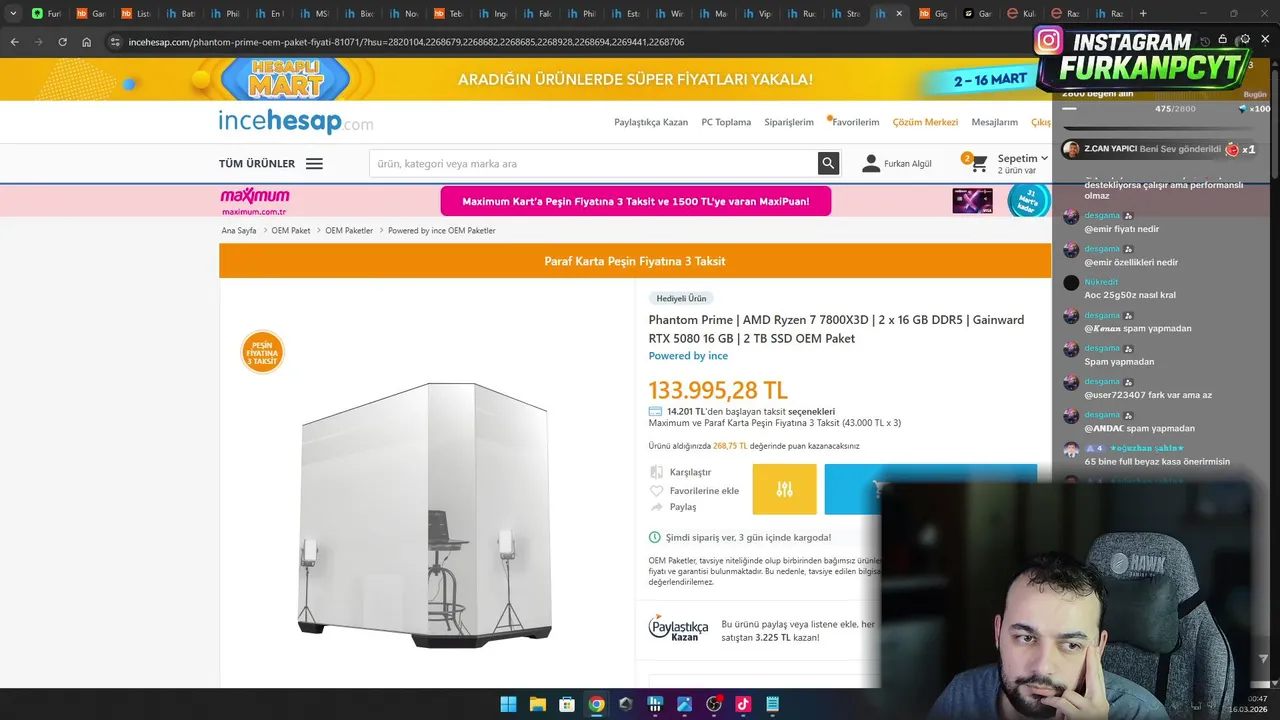Click the Powered by ince brand link
Viewport: 1280px width, 720px height.
point(688,356)
